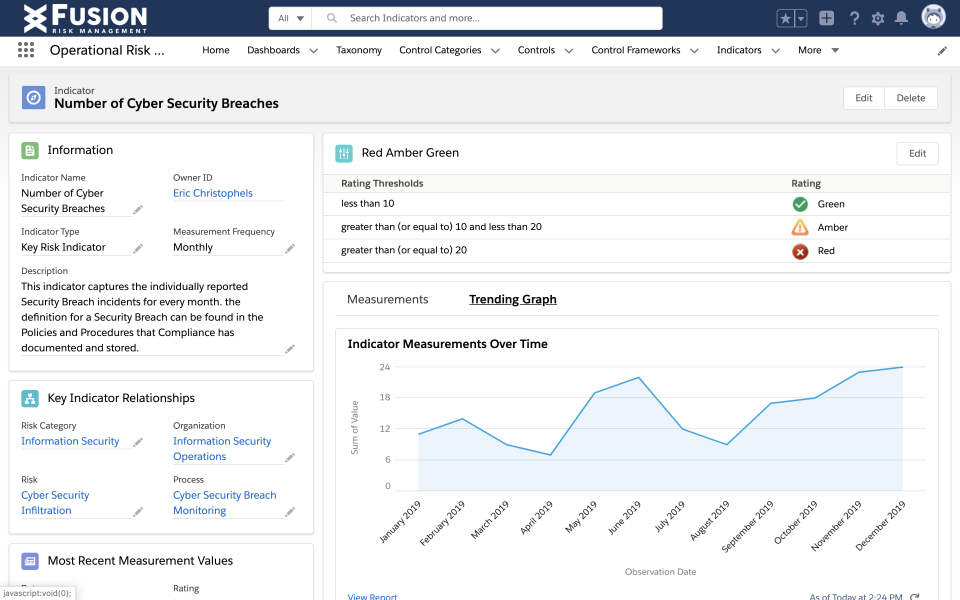Open the global add (+) actions icon
Viewport: 960px width, 600px height.
coord(828,17)
